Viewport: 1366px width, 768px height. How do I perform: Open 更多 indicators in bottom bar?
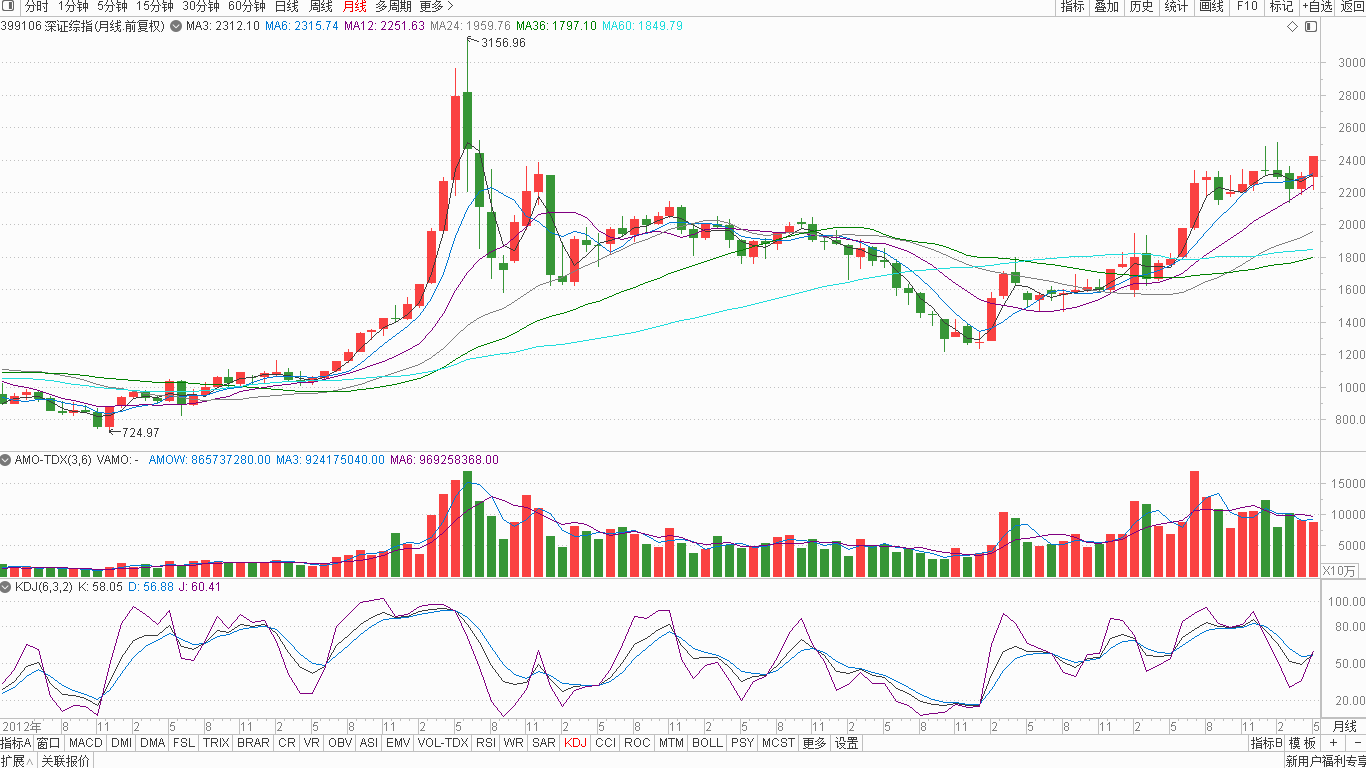(x=815, y=743)
